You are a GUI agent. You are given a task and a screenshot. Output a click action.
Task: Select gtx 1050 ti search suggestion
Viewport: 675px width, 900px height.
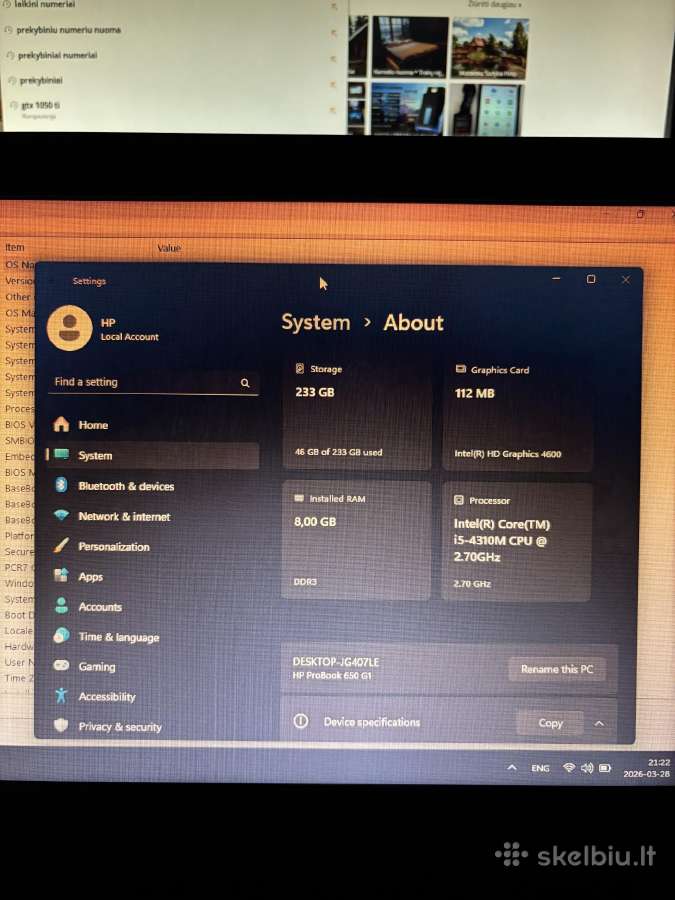point(40,105)
